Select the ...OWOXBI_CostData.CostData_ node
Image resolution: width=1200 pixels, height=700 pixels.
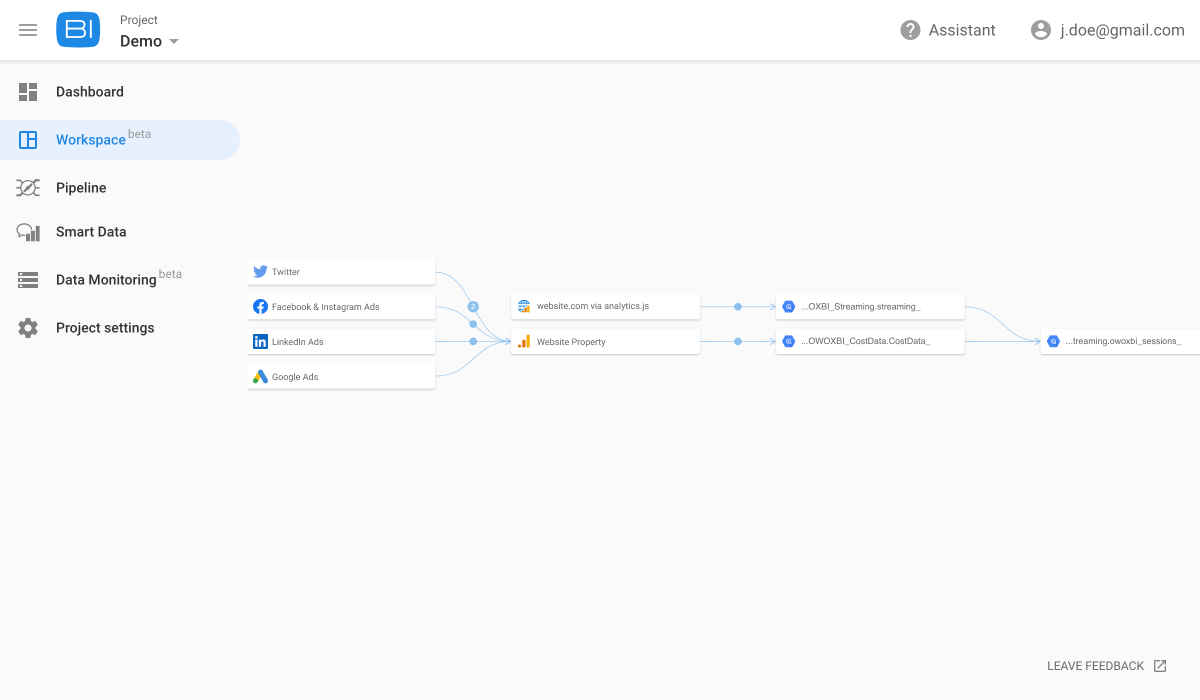tap(870, 342)
